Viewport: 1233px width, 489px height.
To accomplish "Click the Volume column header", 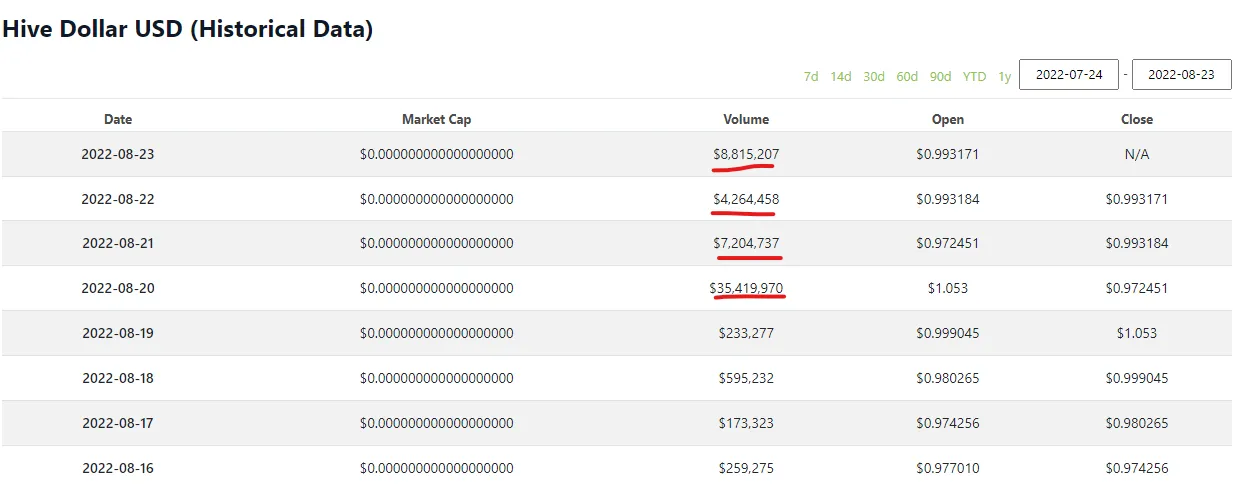I will 746,119.
